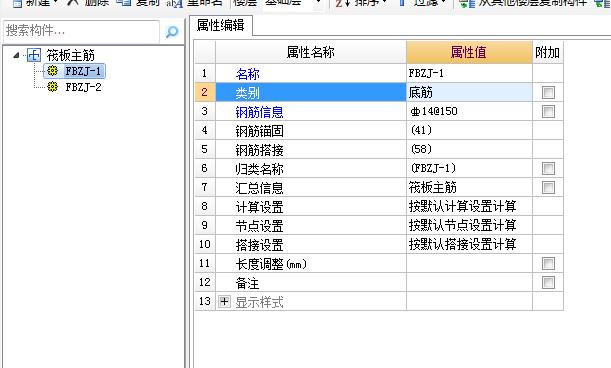Select FBZJ-1 in the component tree
The height and width of the screenshot is (368, 611).
click(x=83, y=71)
